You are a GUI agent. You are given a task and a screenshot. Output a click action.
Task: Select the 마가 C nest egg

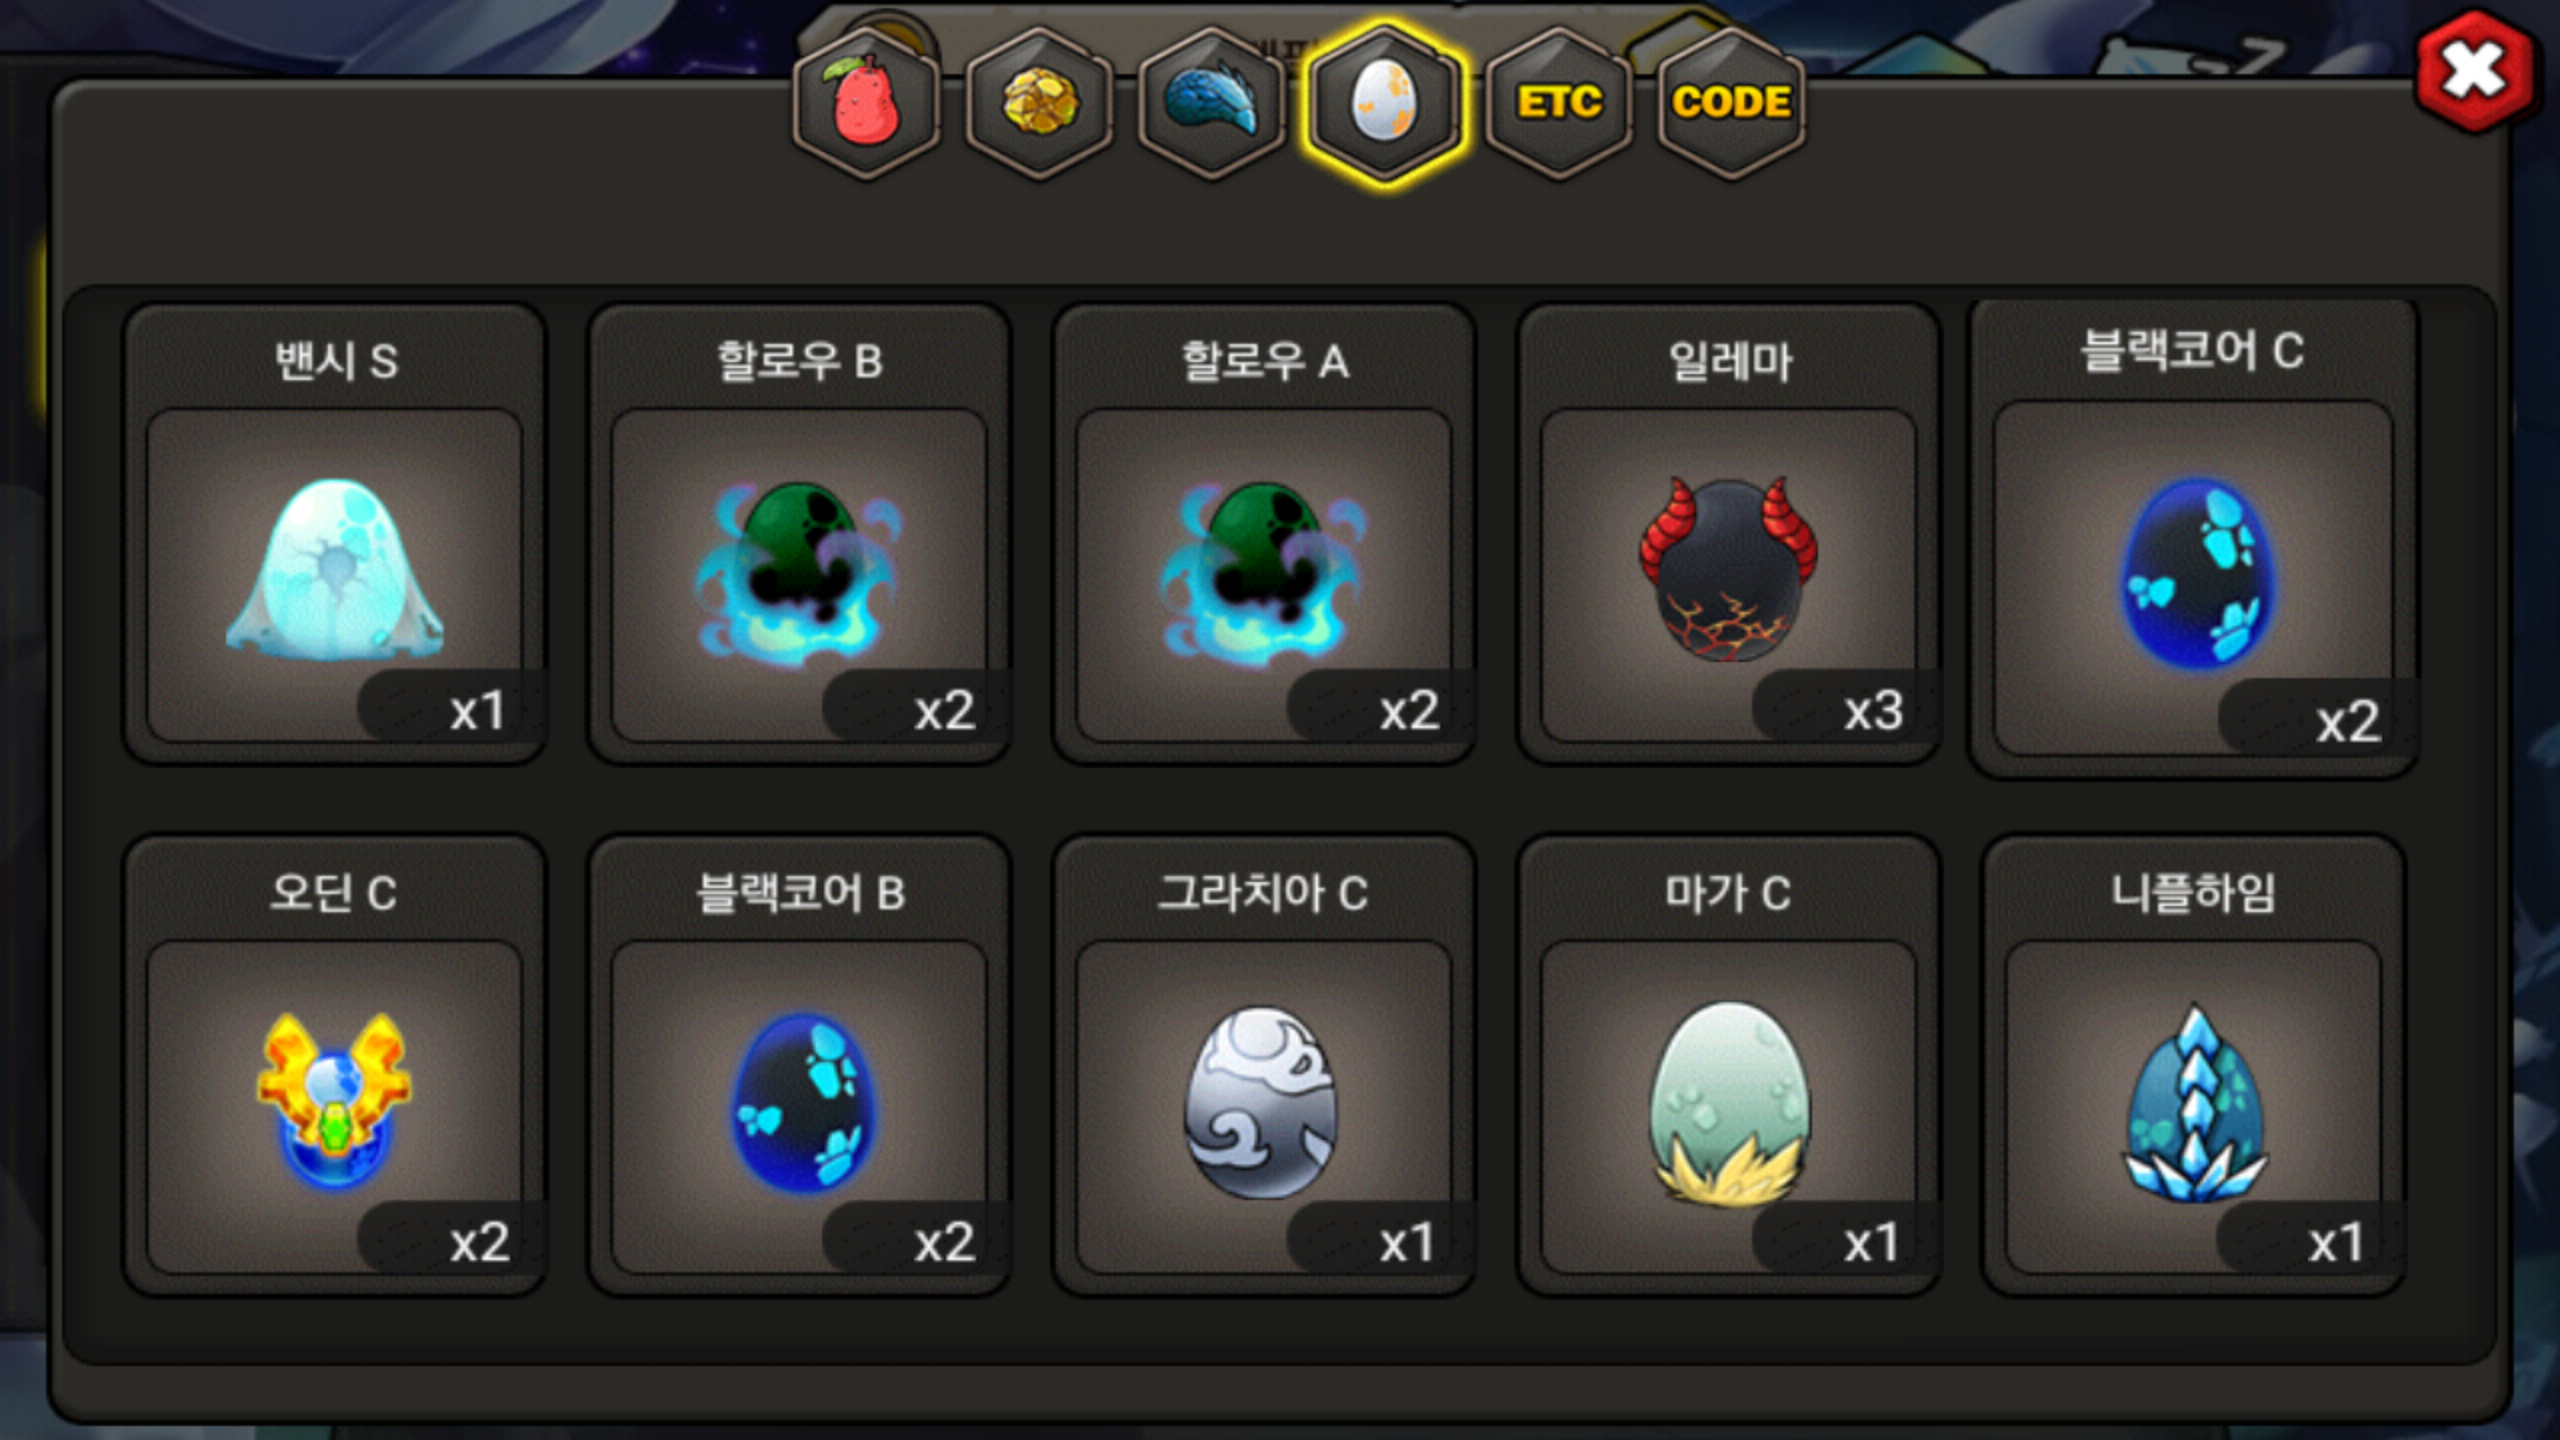pos(1728,1066)
